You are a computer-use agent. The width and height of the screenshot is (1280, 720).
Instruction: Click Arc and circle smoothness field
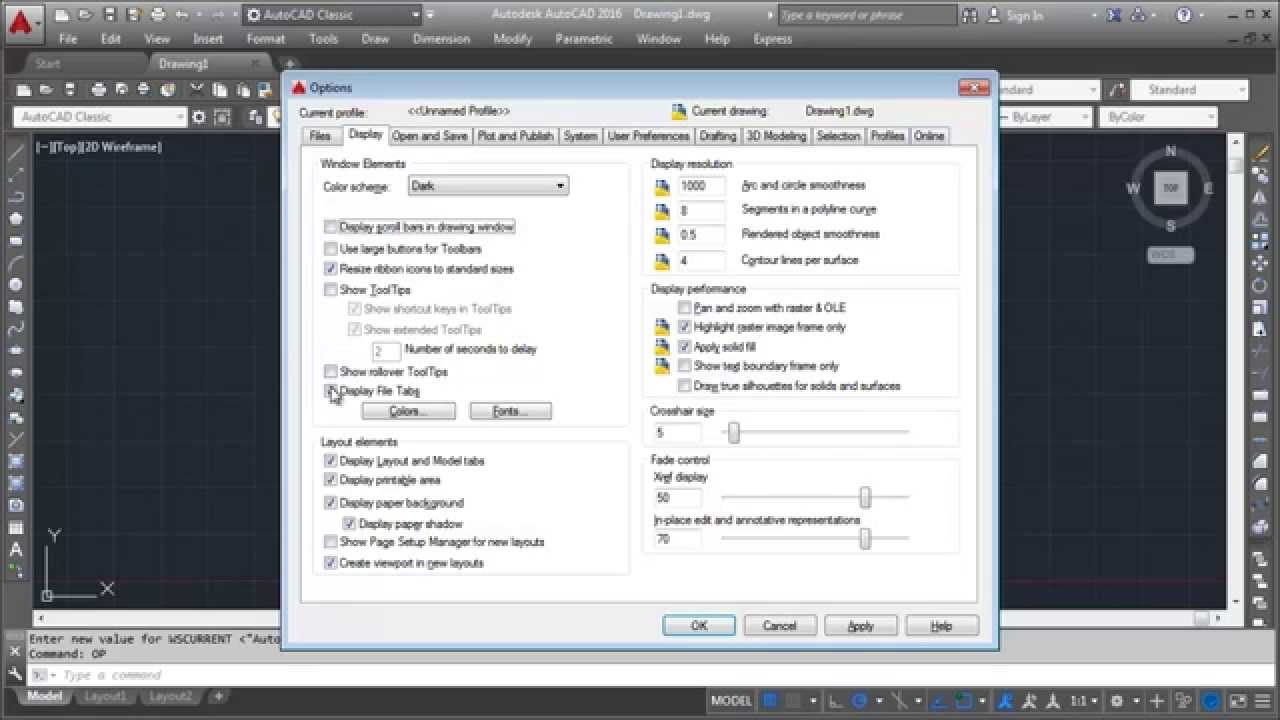point(701,186)
